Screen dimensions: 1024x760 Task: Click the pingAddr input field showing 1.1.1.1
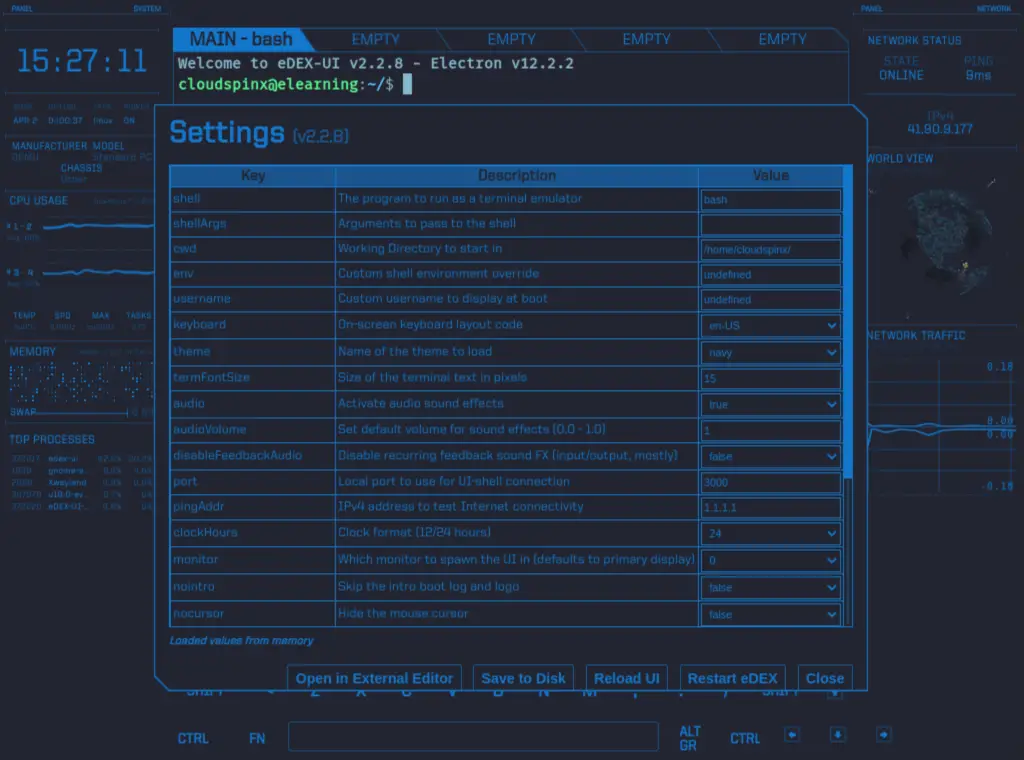(x=769, y=507)
